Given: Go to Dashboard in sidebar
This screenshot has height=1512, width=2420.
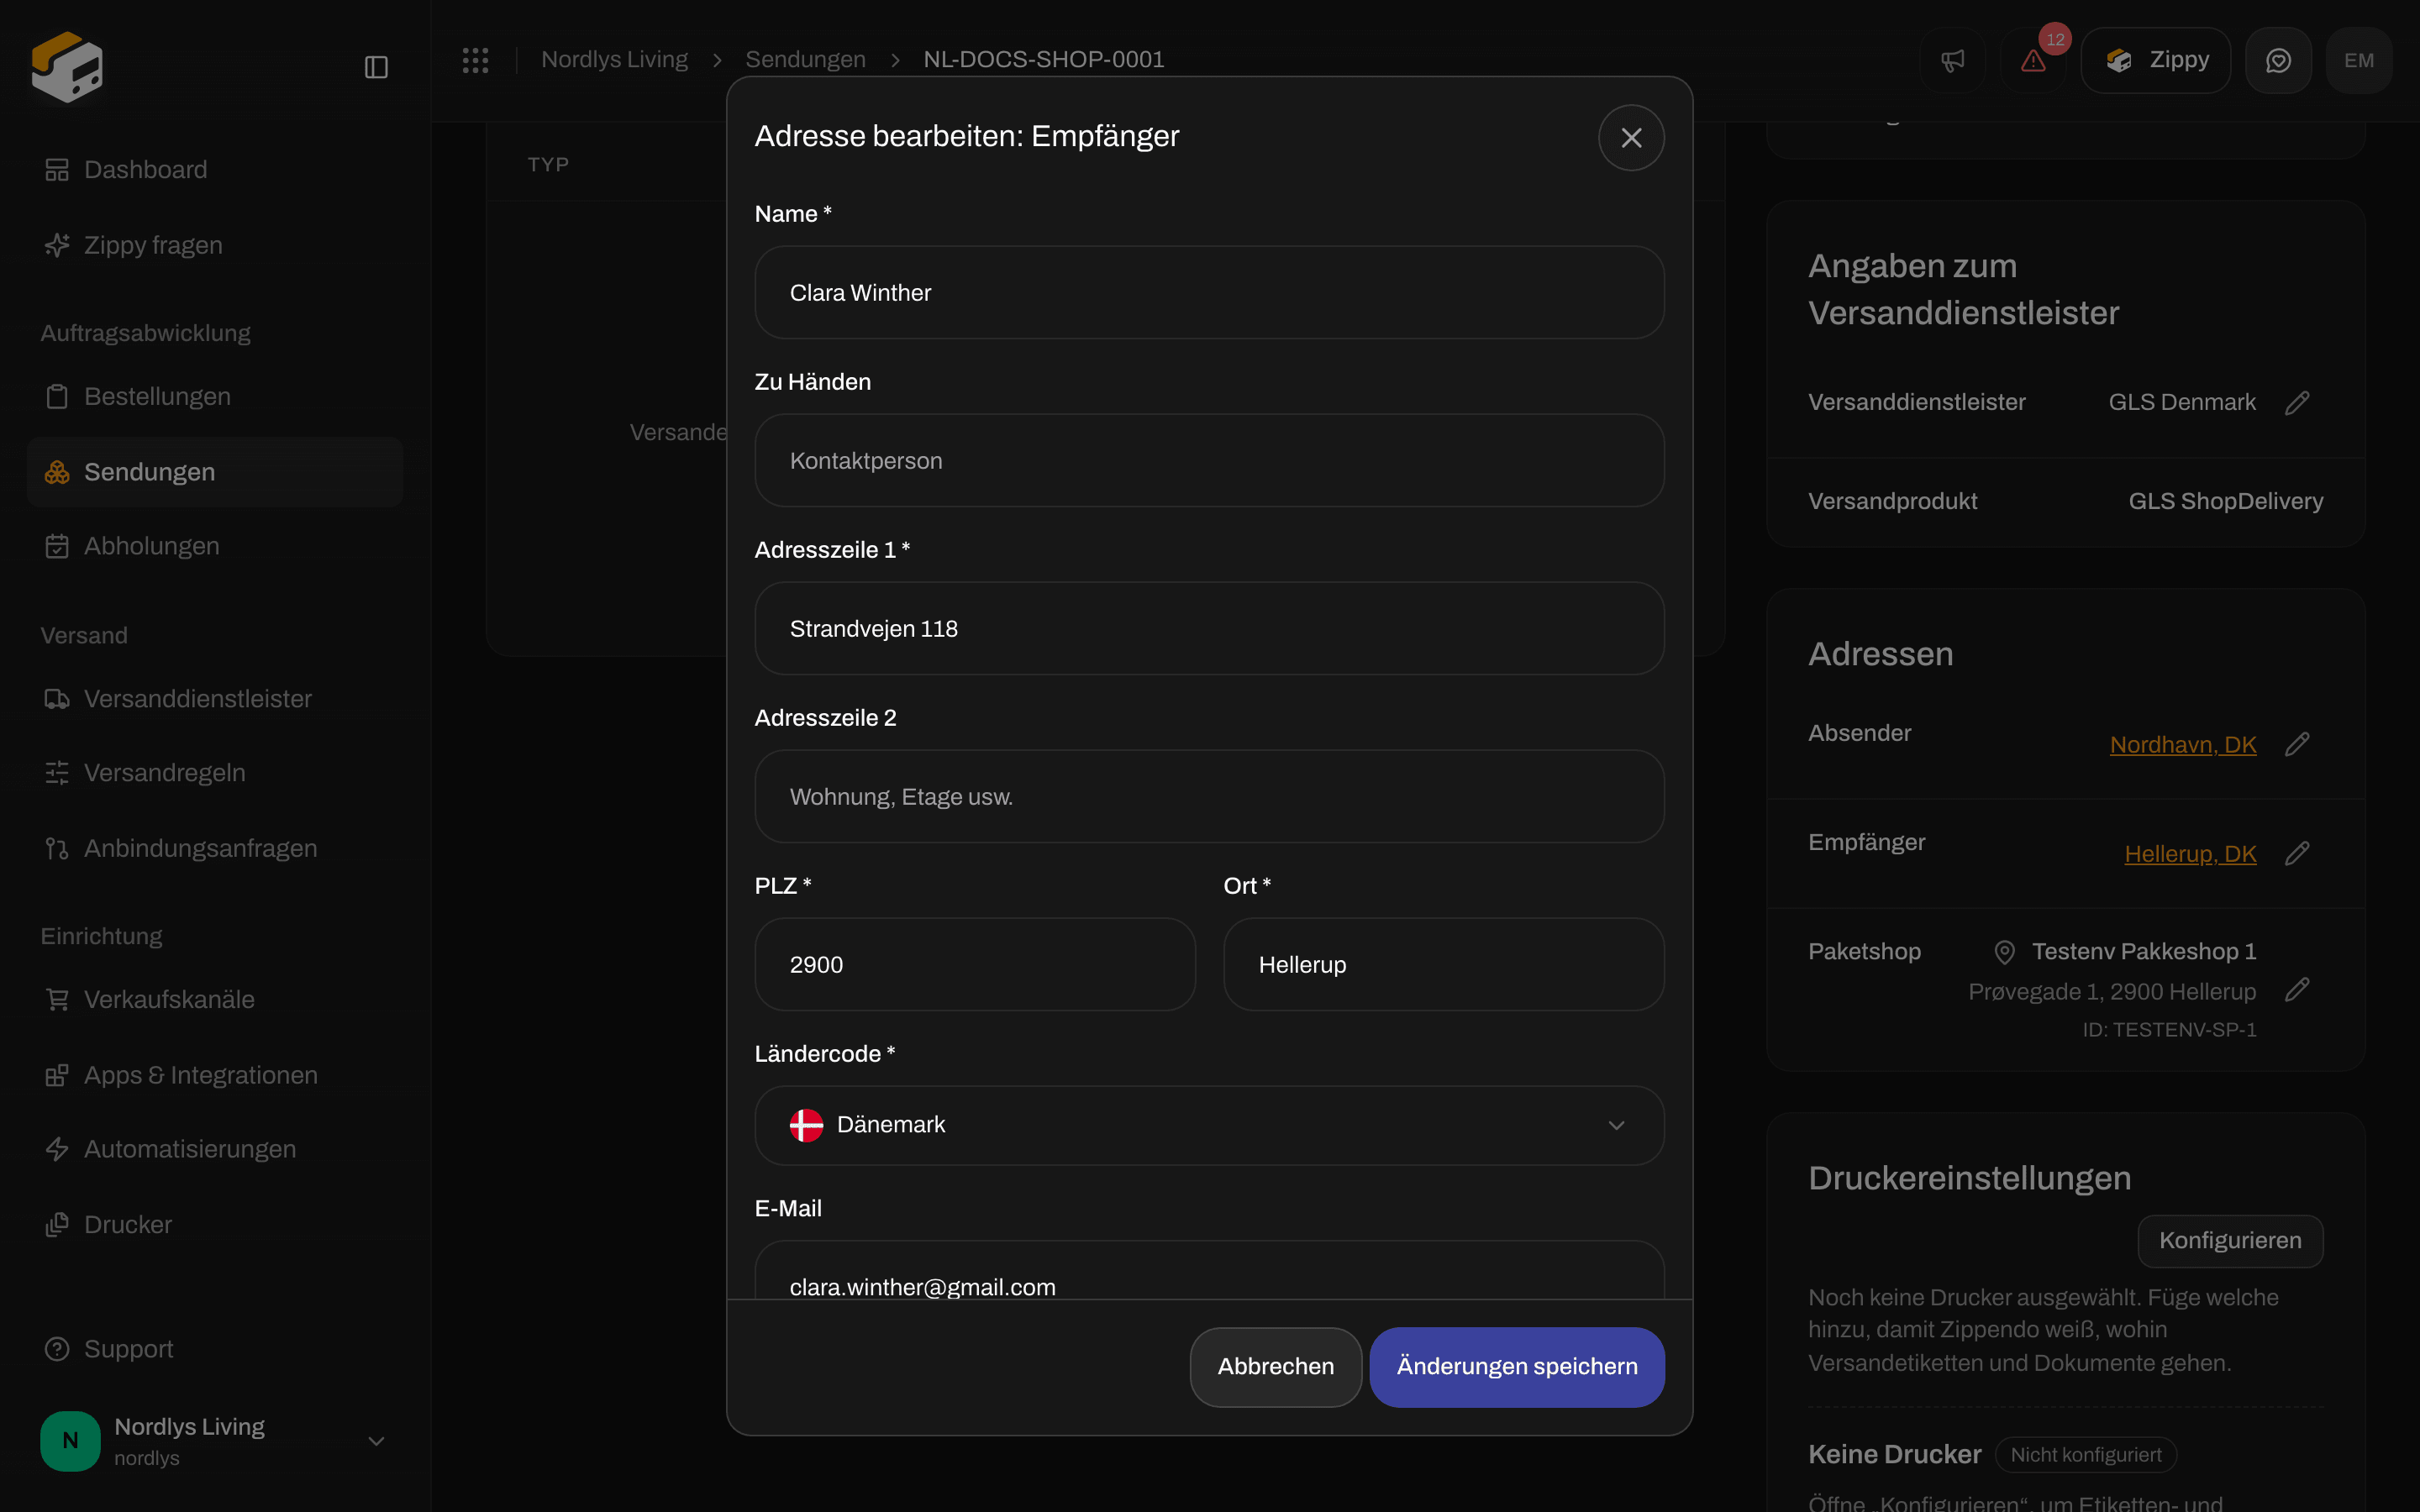Looking at the screenshot, I should (x=214, y=170).
